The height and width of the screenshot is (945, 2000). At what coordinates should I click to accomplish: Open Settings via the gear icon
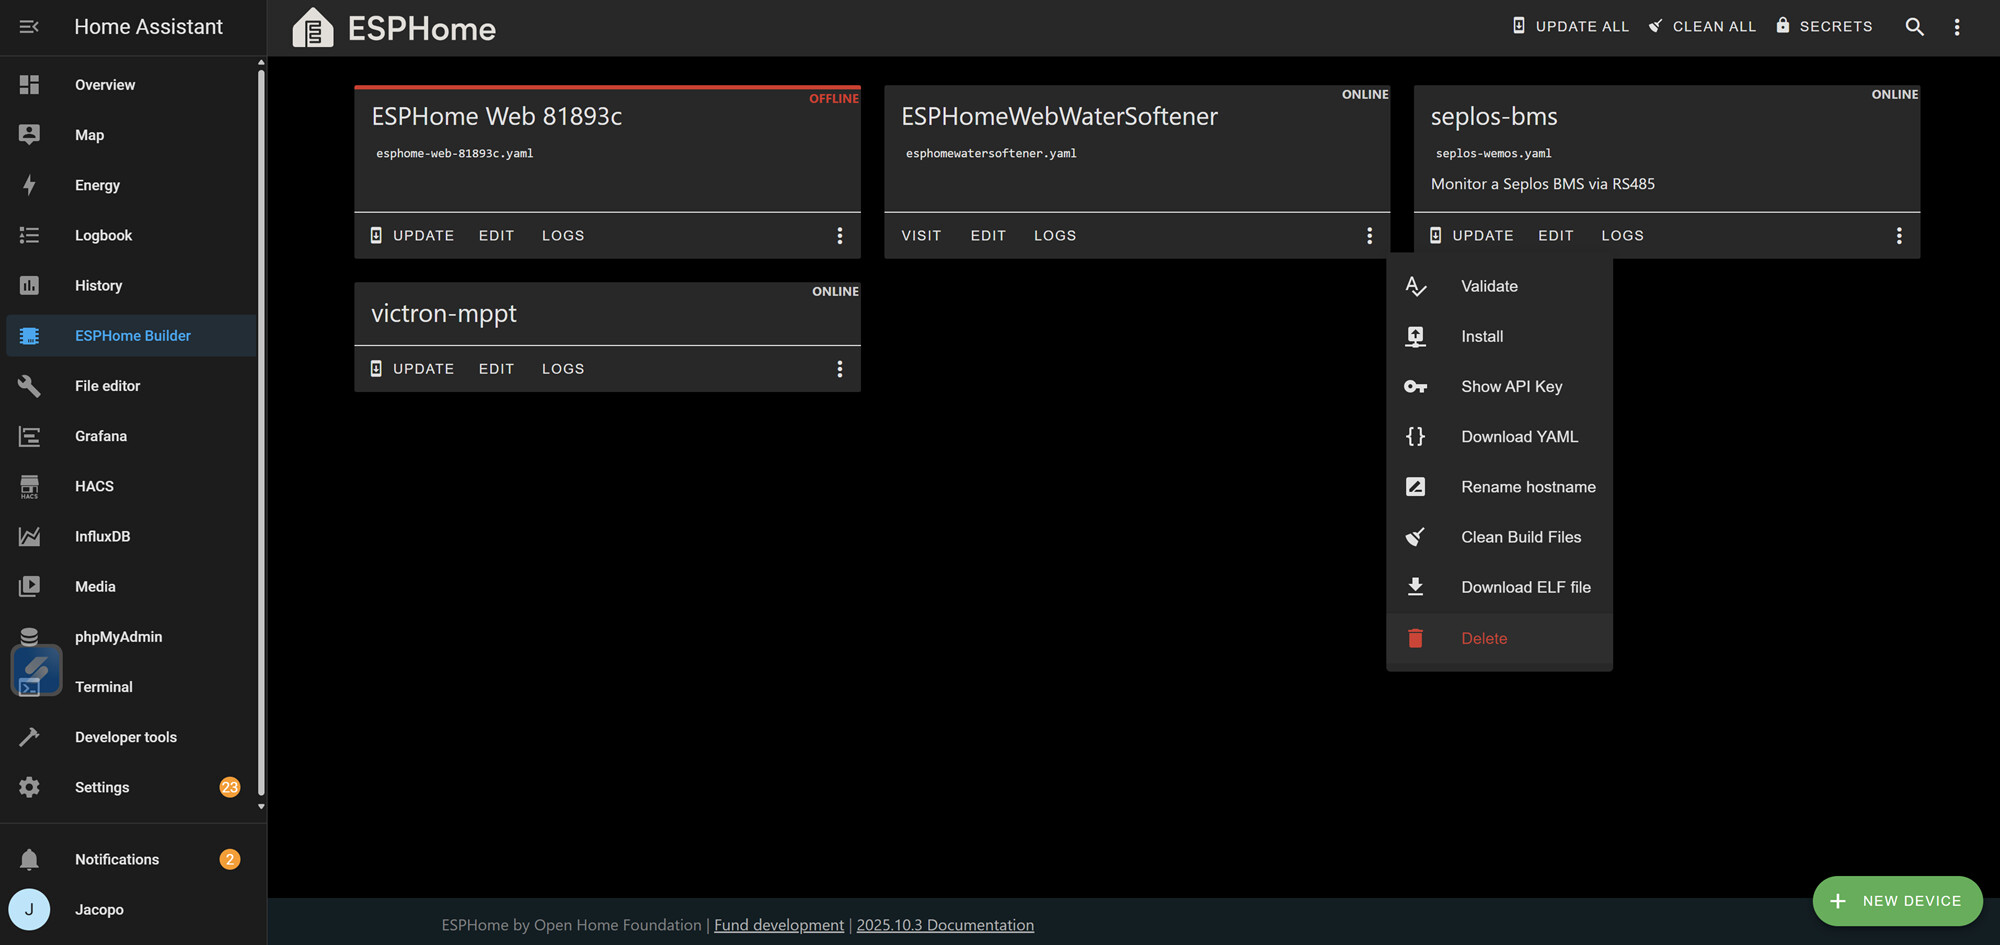29,787
